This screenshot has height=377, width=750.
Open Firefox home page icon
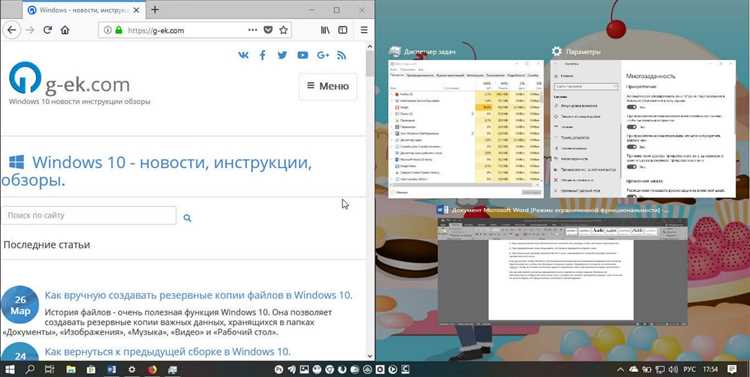click(65, 30)
